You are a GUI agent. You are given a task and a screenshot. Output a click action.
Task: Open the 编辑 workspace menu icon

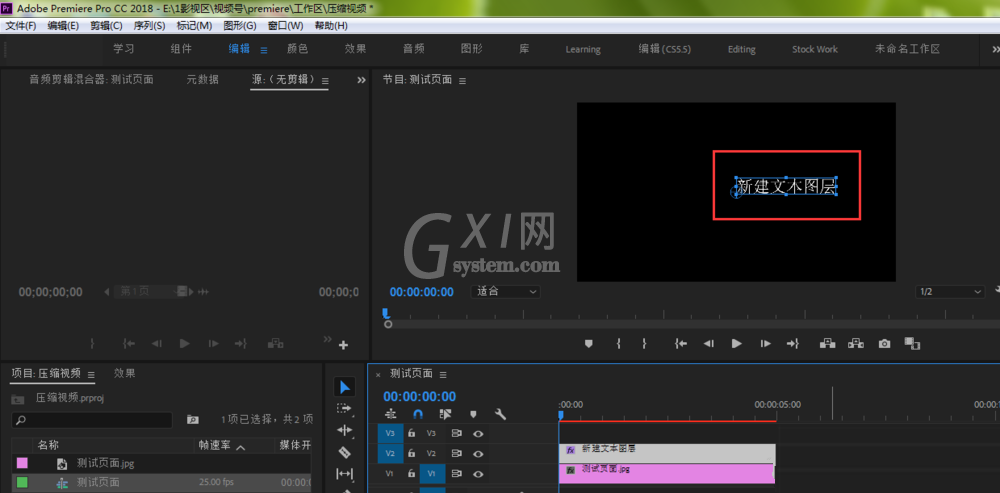263,50
